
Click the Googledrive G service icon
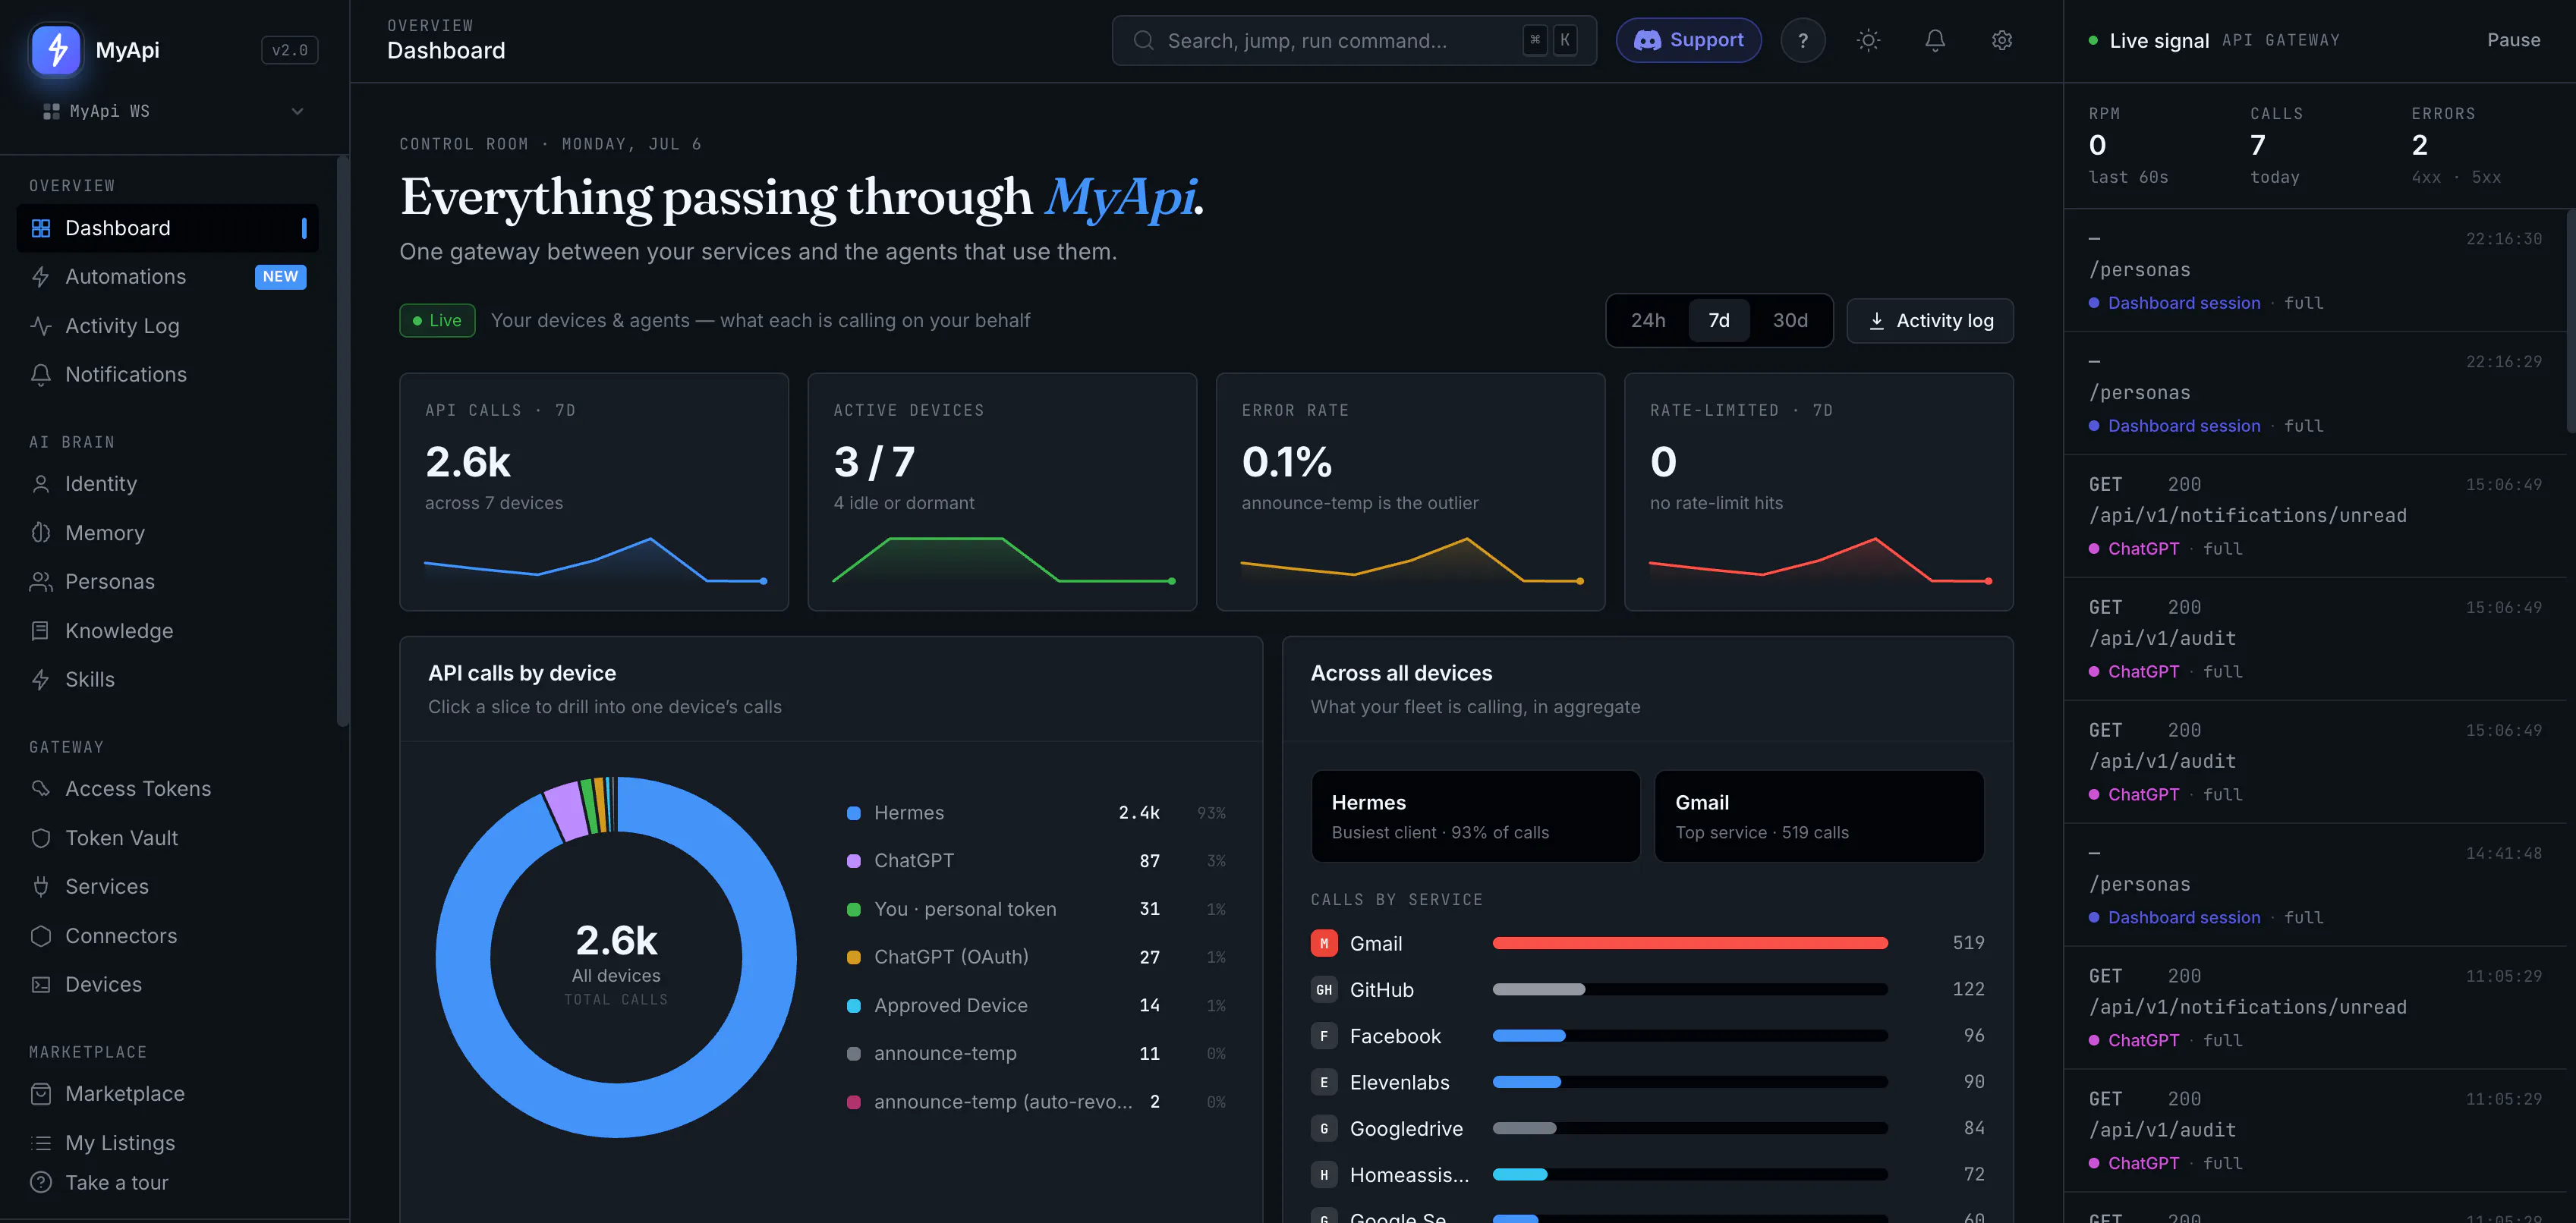[x=1324, y=1128]
